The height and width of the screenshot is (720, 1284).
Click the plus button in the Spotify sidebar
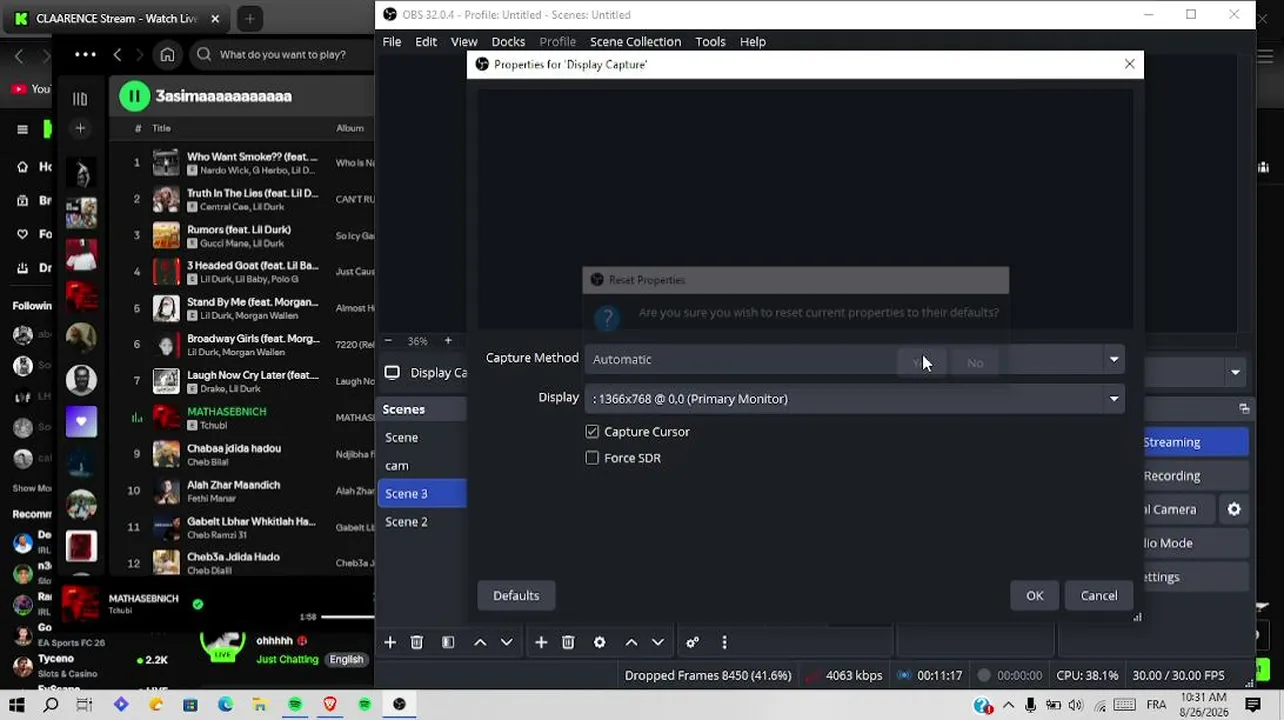[x=80, y=128]
